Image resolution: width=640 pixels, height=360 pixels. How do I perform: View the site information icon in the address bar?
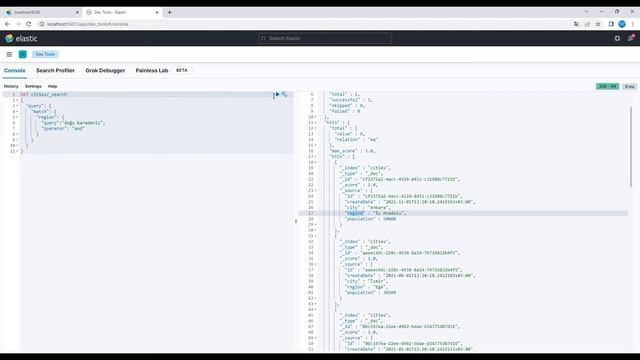42,24
